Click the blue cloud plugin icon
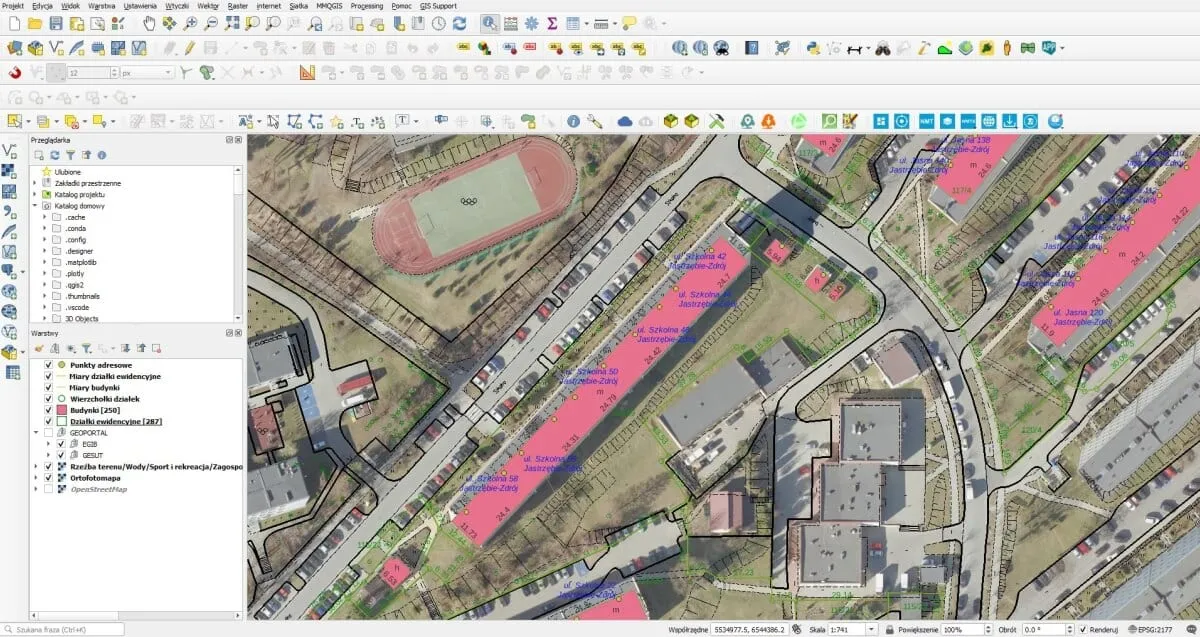Screen dimensions: 1200x637 (625, 120)
